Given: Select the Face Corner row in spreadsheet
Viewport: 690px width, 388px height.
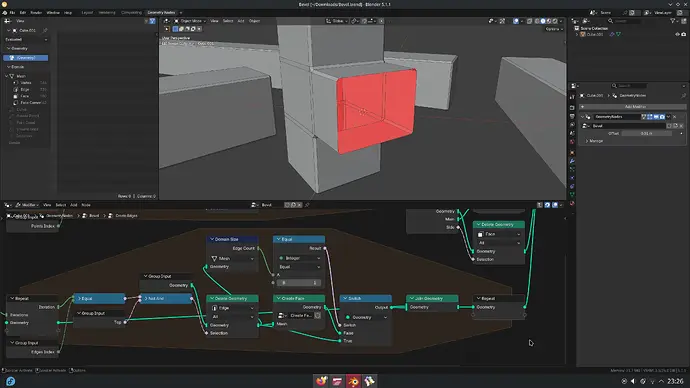Looking at the screenshot, I should coord(29,102).
